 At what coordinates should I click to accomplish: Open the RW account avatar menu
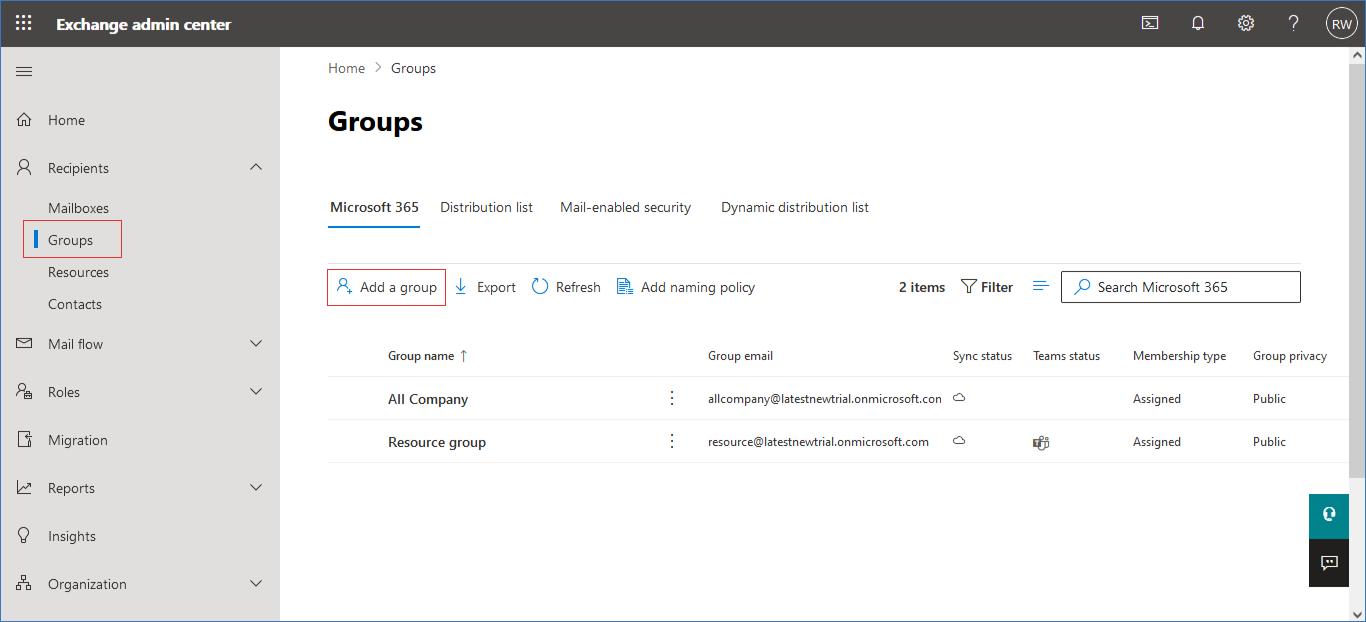[1341, 23]
